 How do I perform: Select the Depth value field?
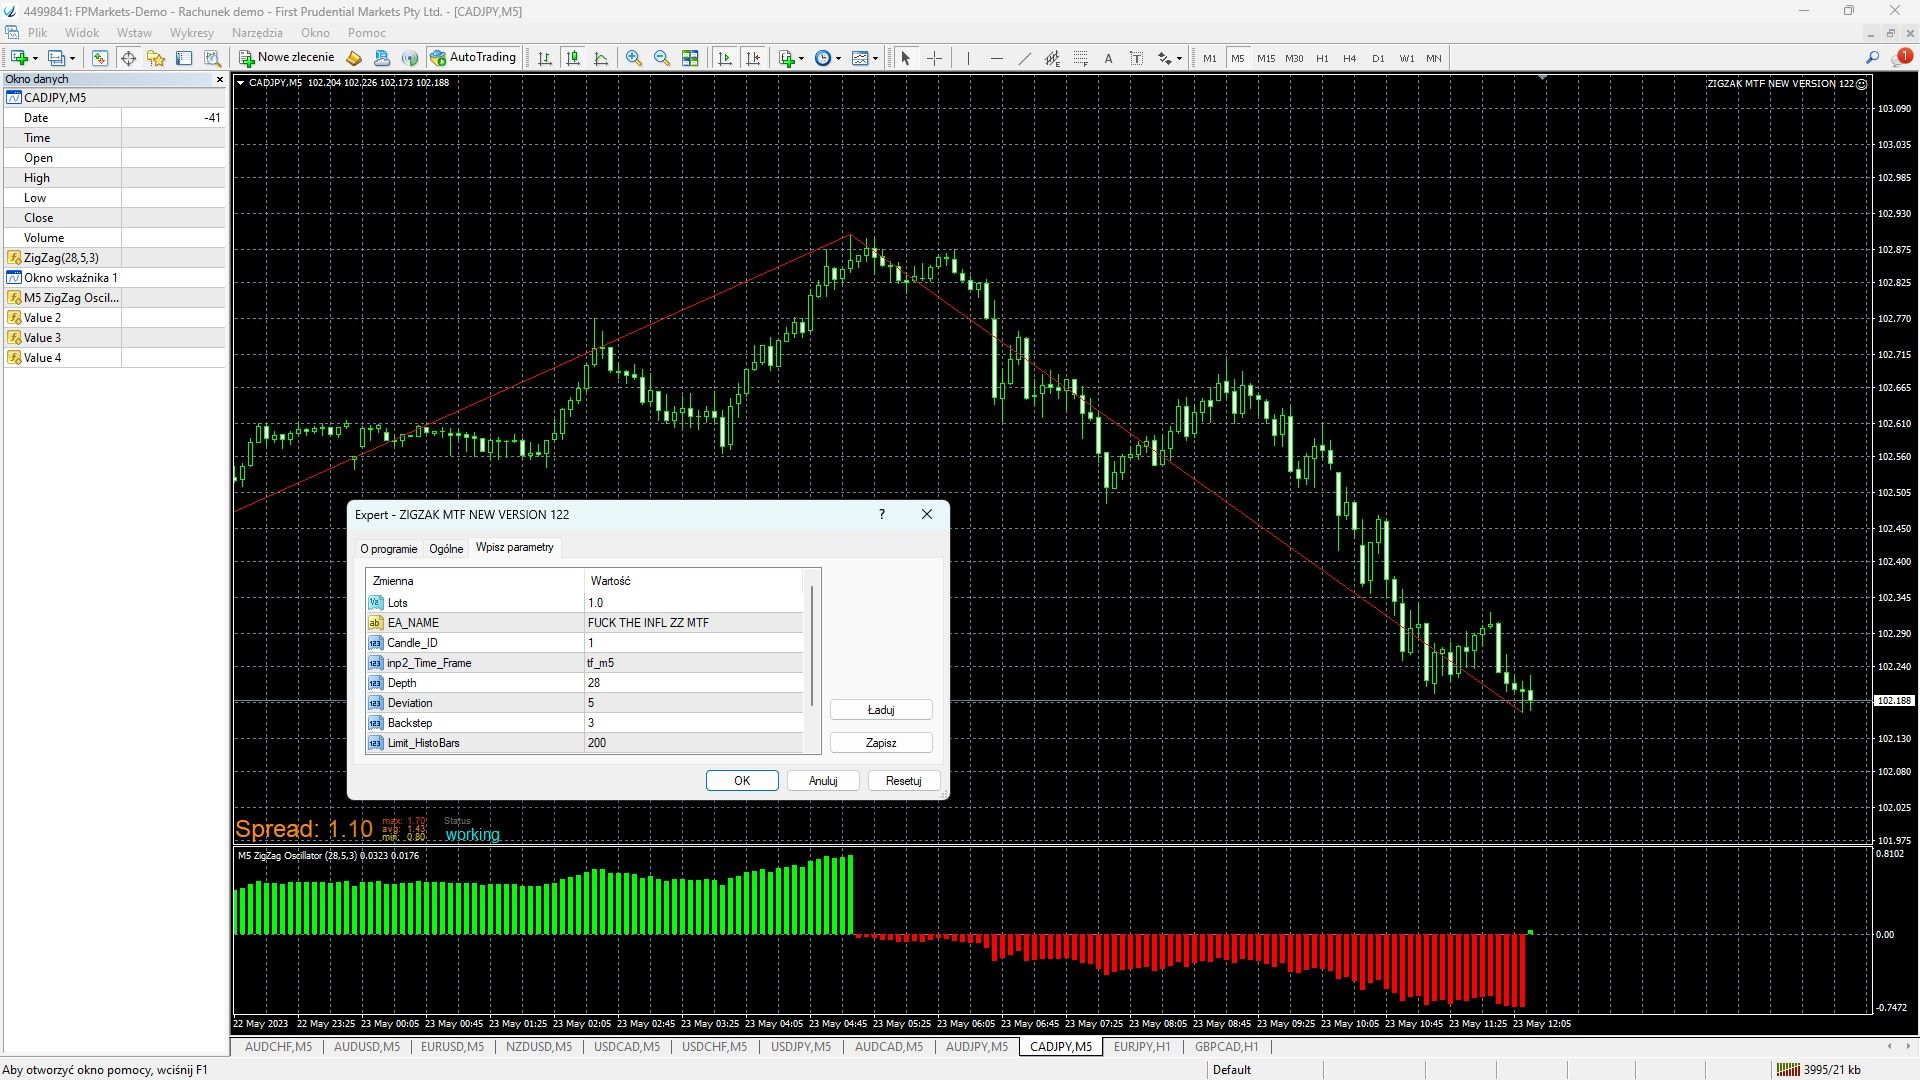693,683
